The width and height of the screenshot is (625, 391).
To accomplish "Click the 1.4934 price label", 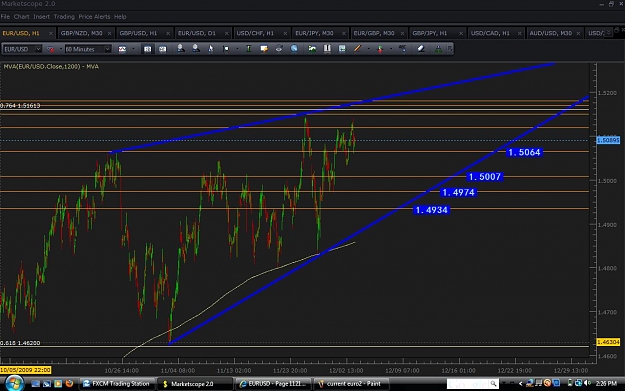I will 432,210.
